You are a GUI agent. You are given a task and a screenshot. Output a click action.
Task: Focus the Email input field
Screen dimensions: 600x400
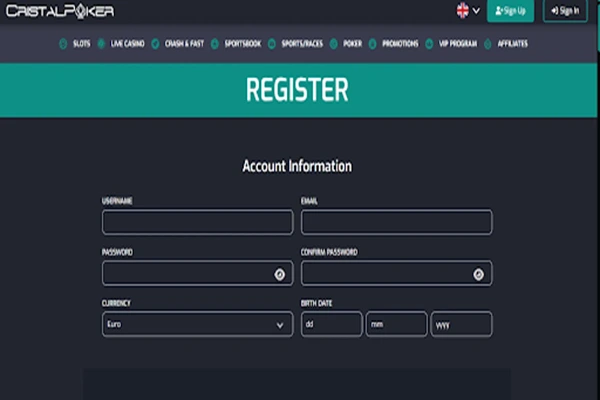[x=396, y=222]
